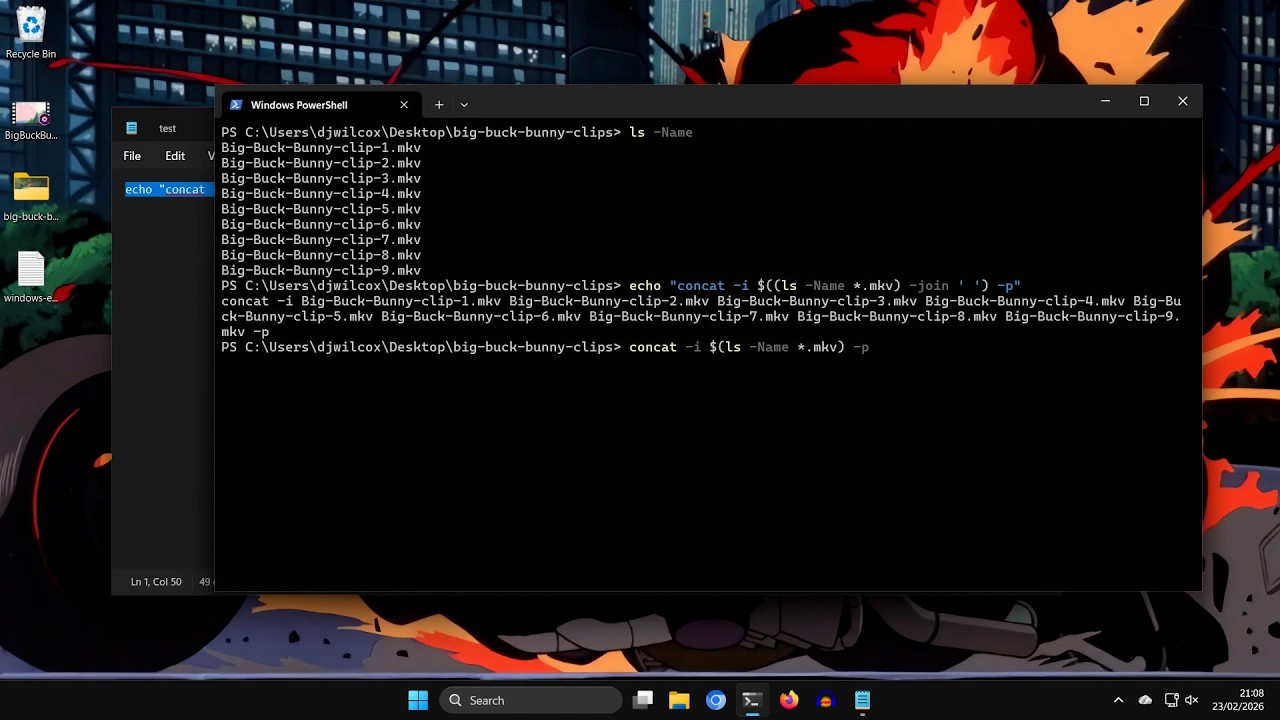Click the Terminal icon in the taskbar

coord(752,700)
